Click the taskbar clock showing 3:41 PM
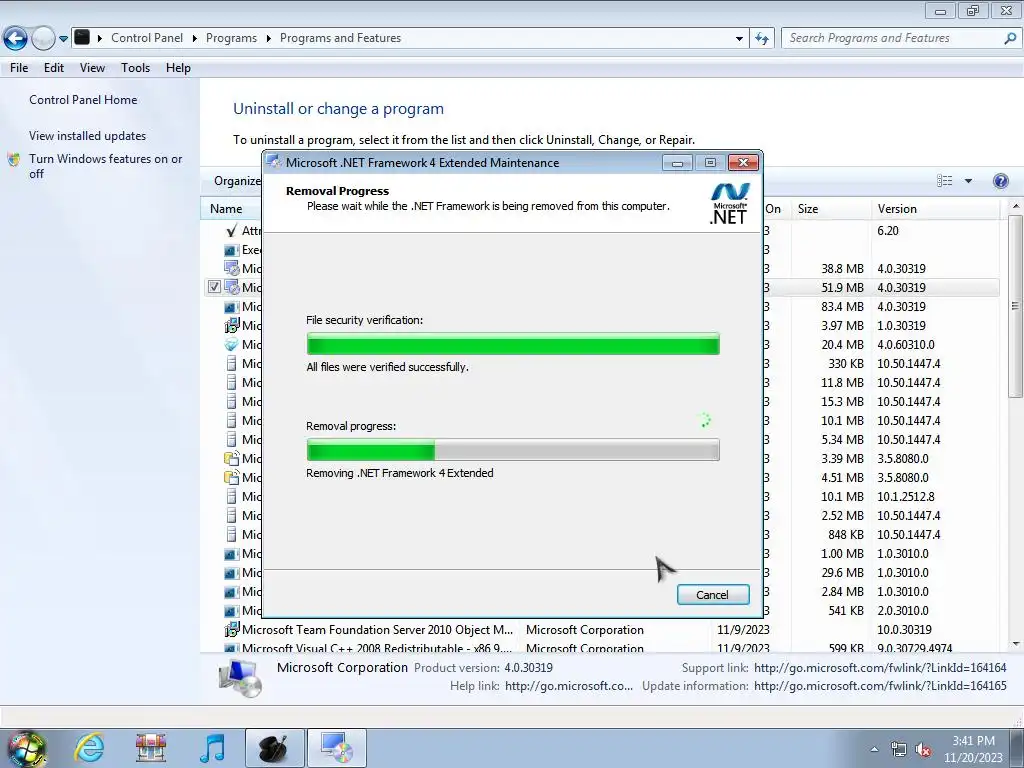 tap(973, 749)
